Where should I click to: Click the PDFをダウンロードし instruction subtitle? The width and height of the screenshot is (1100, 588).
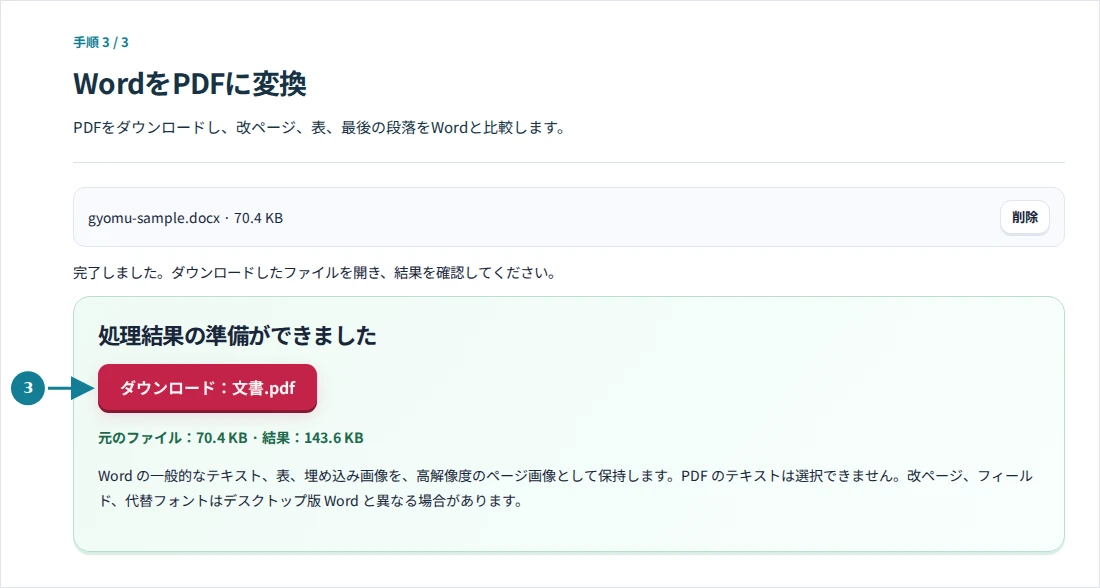coord(320,128)
